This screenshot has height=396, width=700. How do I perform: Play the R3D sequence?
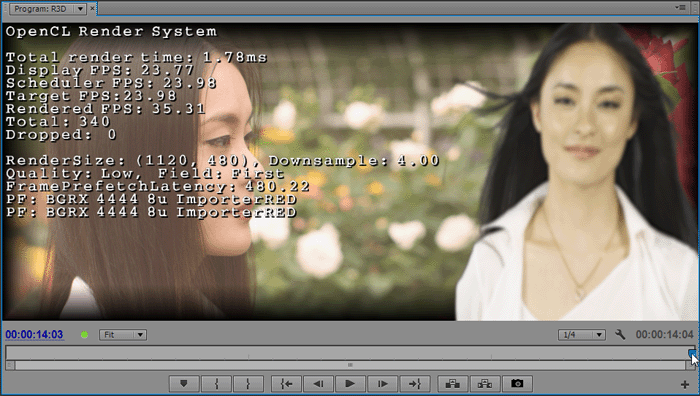pos(350,383)
